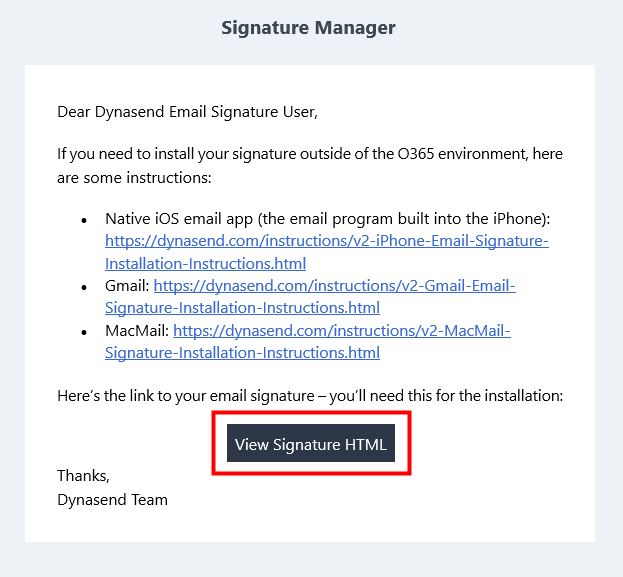Click the "MacMail:" label text
623x577 pixels.
(137, 330)
